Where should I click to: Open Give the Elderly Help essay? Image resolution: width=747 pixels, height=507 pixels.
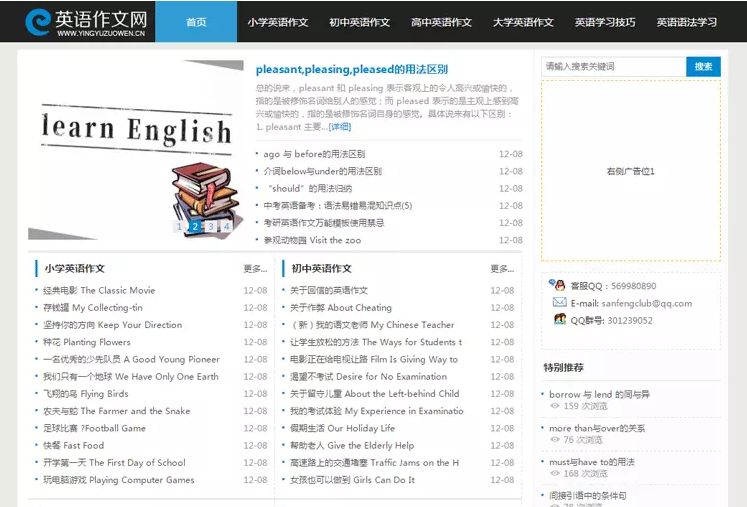point(352,445)
